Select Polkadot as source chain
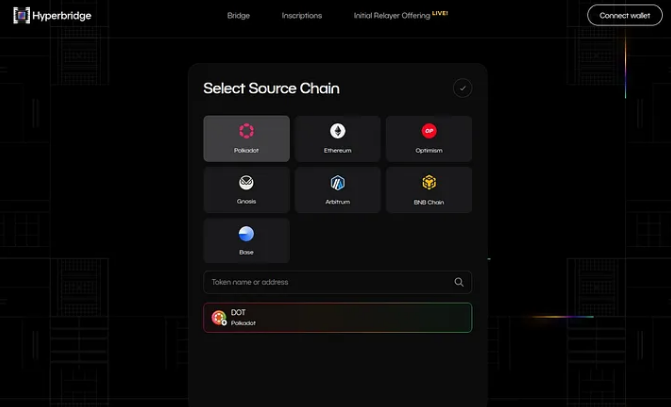This screenshot has height=407, width=671. 246,139
